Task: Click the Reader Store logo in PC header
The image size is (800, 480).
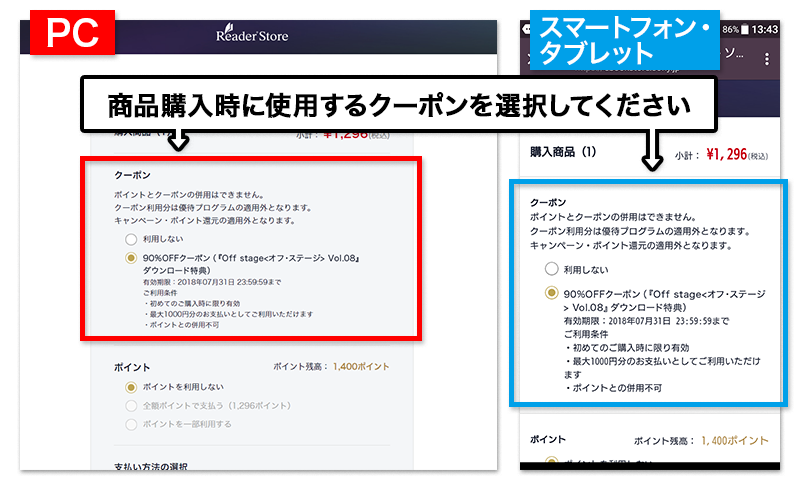Action: point(252,34)
